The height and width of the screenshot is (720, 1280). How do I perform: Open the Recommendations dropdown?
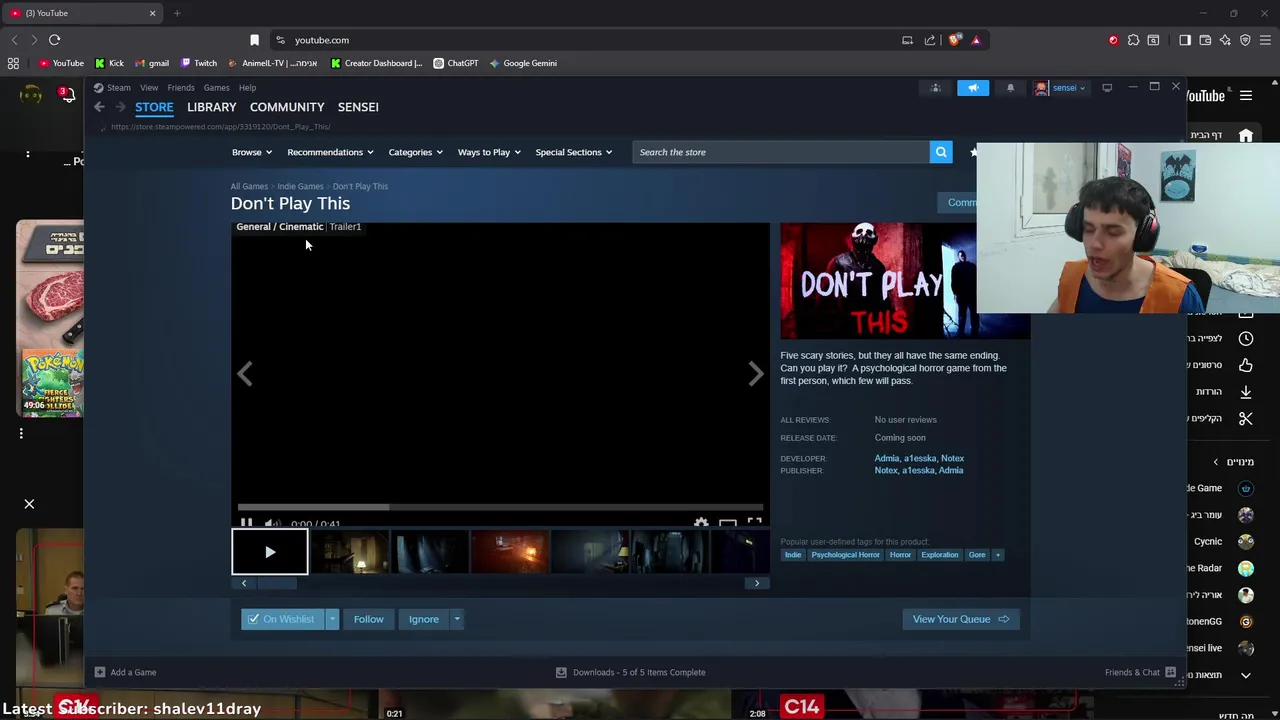coord(330,152)
